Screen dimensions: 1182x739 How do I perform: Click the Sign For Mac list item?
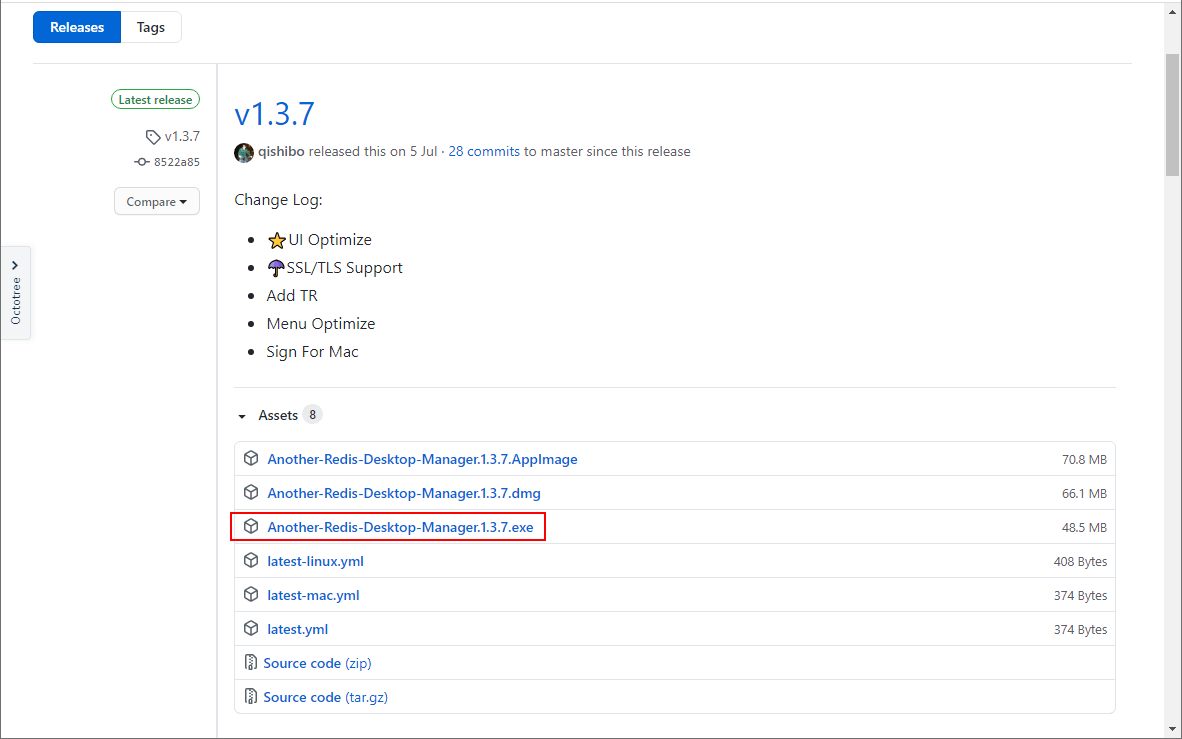313,351
